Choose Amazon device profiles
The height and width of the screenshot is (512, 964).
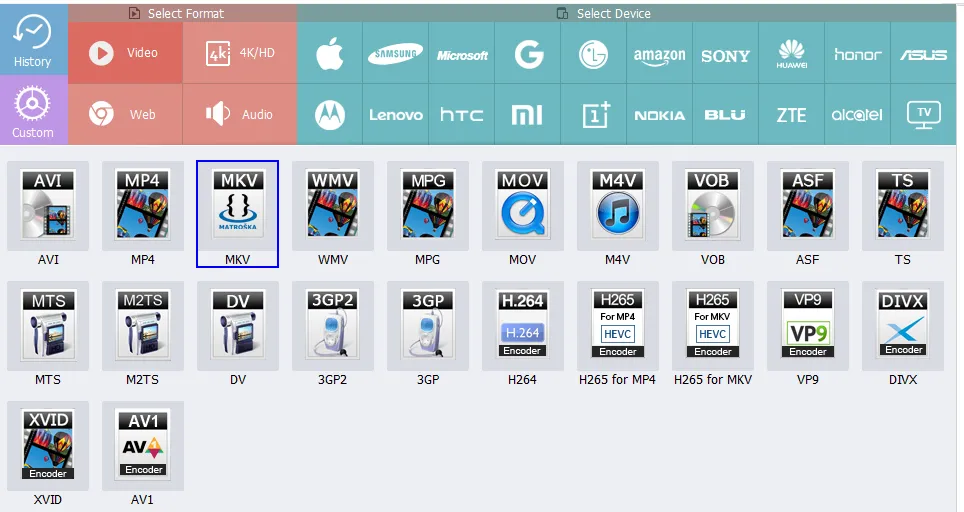pos(659,53)
